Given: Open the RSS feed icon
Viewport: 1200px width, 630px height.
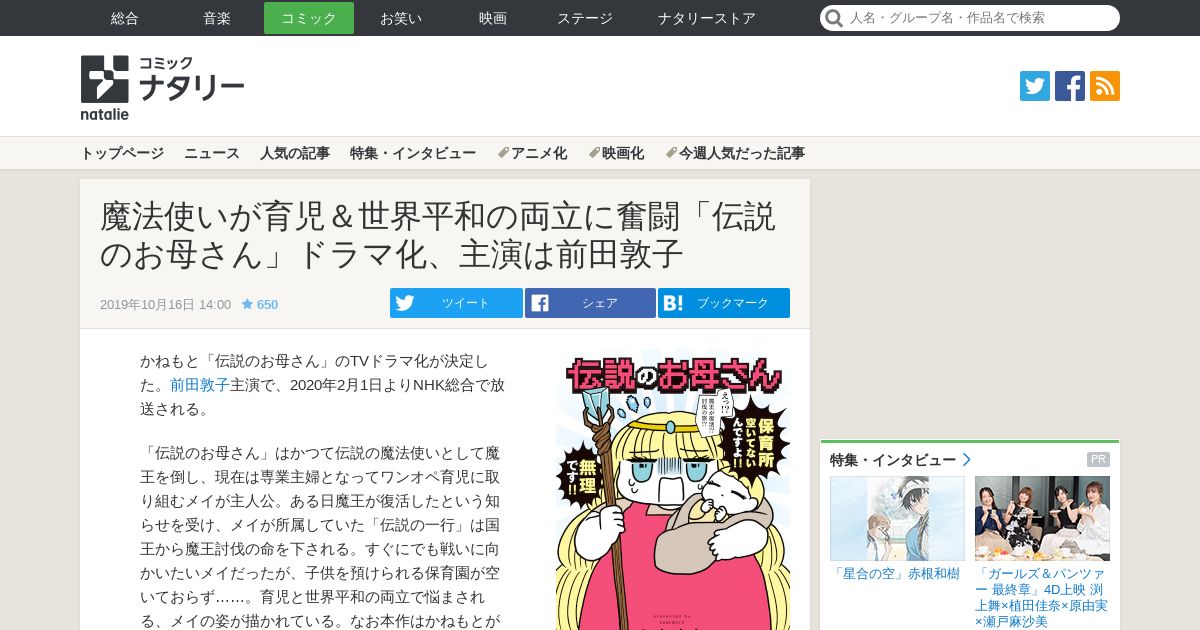Looking at the screenshot, I should (x=1105, y=86).
